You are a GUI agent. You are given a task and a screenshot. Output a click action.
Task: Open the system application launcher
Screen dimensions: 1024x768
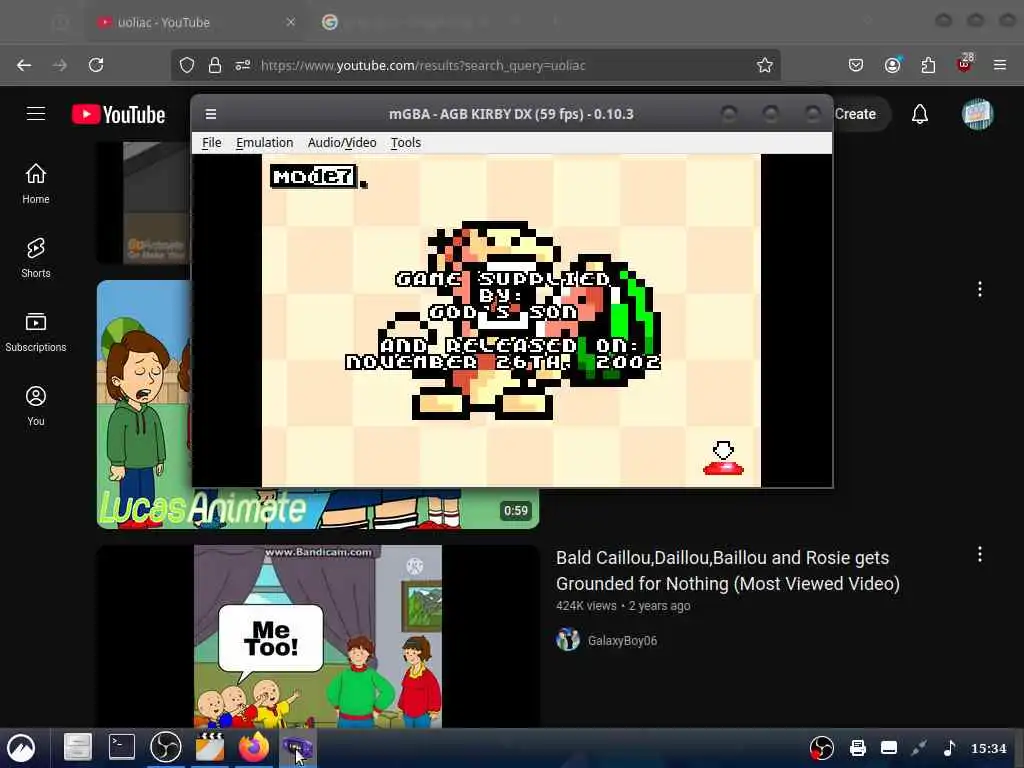22,748
